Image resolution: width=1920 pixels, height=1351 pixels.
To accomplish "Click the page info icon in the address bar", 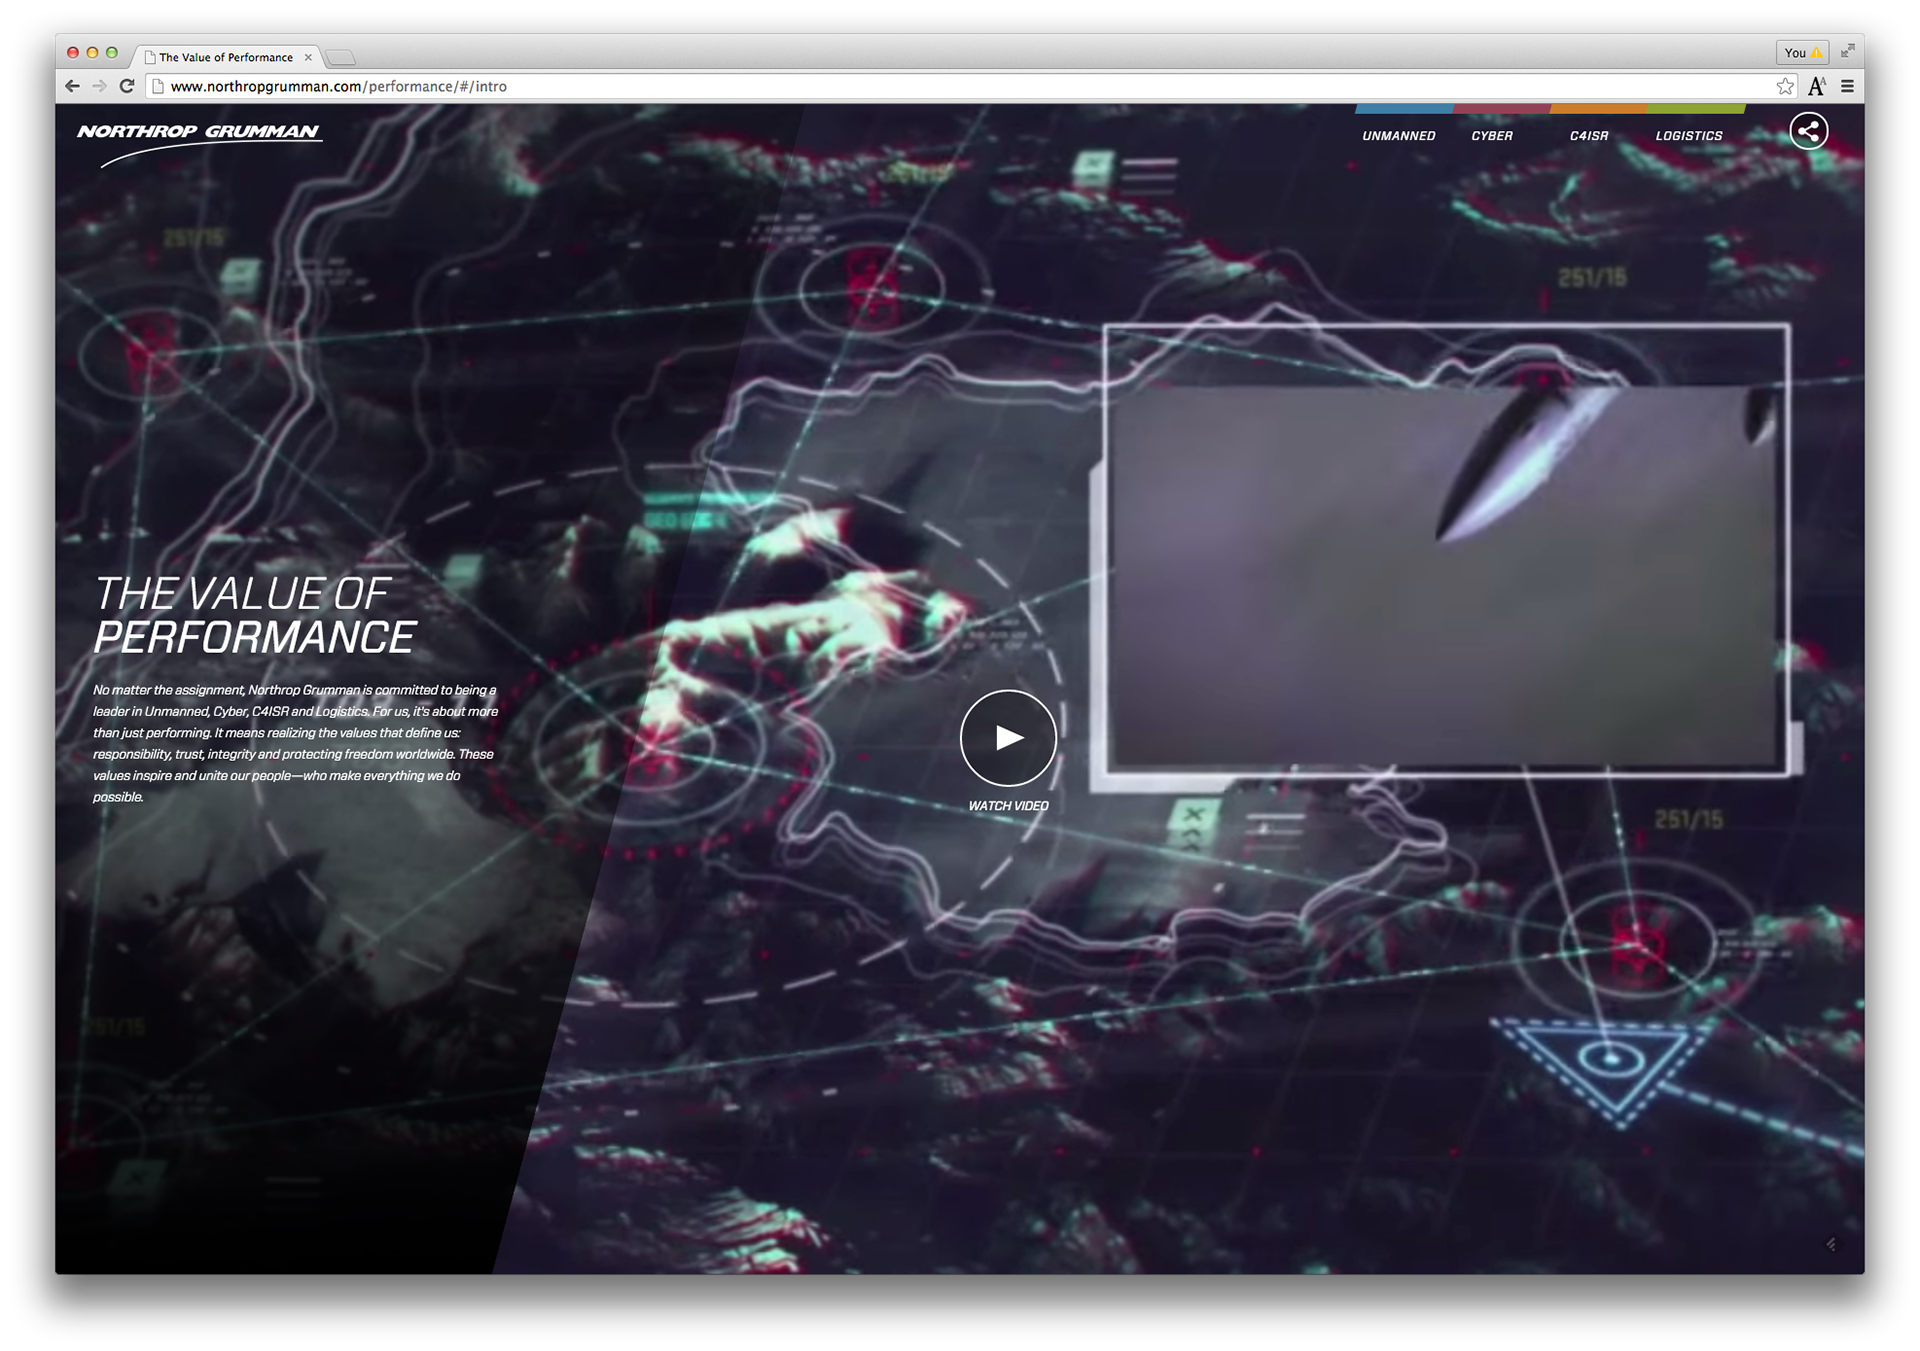I will click(157, 86).
